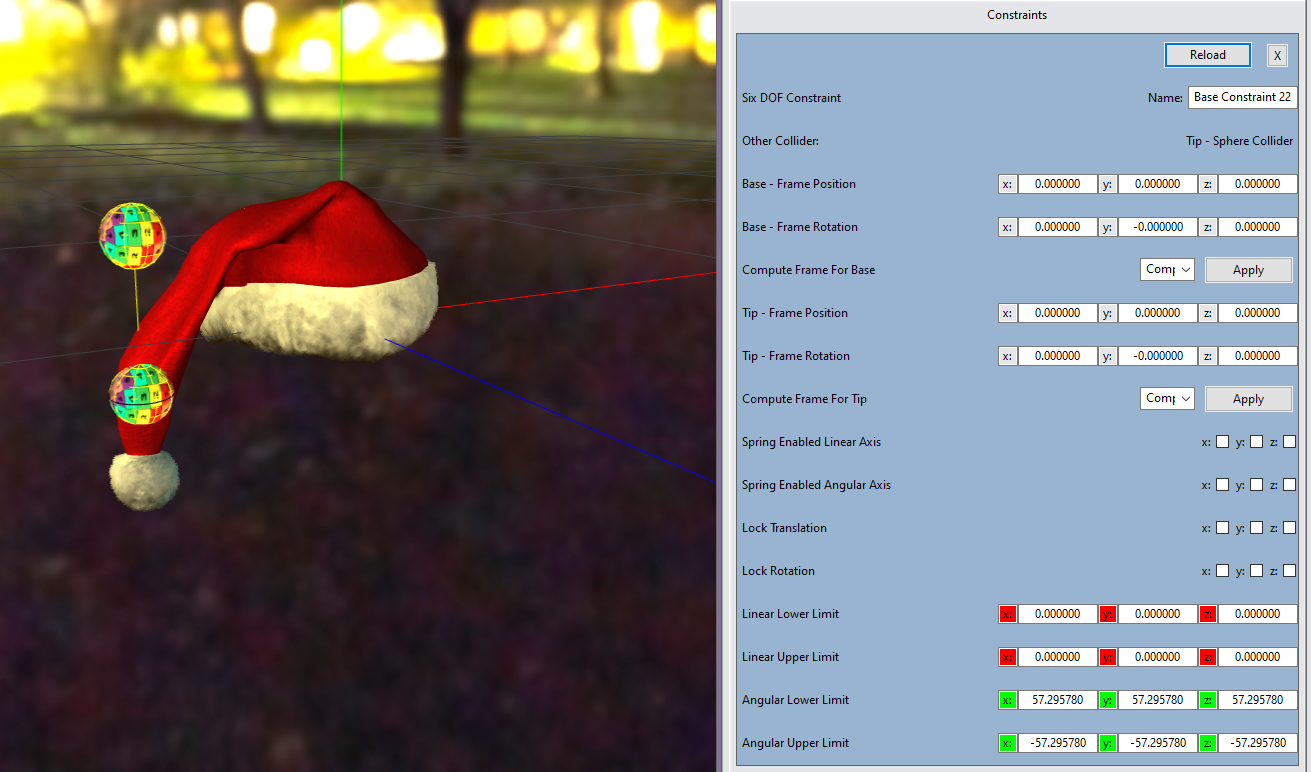The height and width of the screenshot is (772, 1311).
Task: Toggle the green z axis icon on Angular Upper Limit
Action: [1207, 743]
